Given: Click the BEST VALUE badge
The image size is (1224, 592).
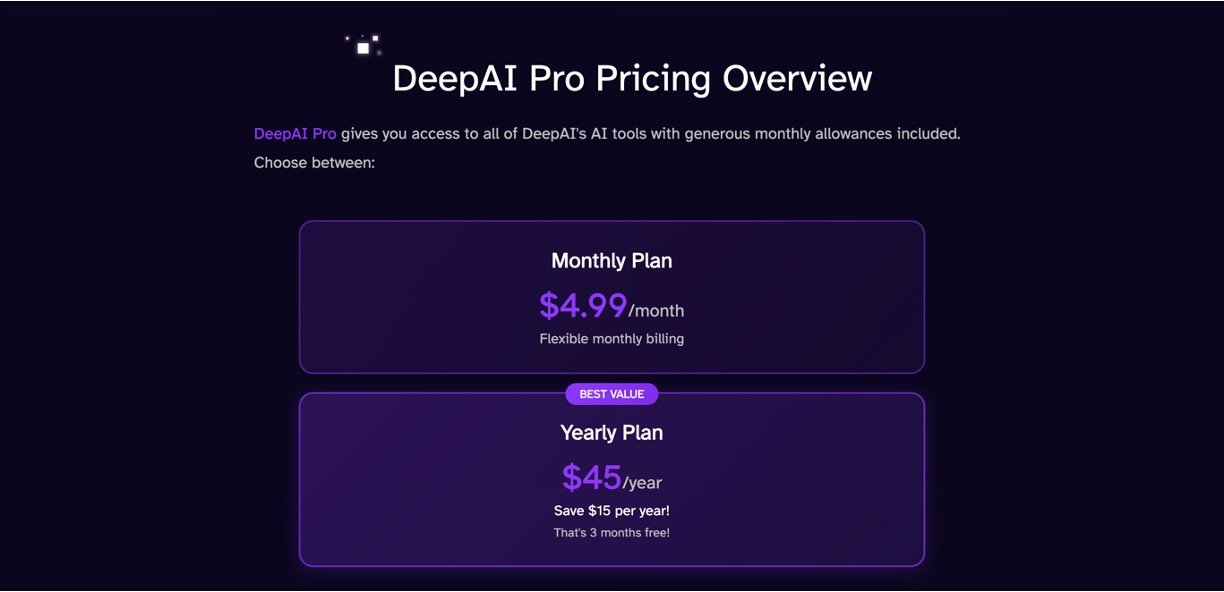Looking at the screenshot, I should point(612,394).
